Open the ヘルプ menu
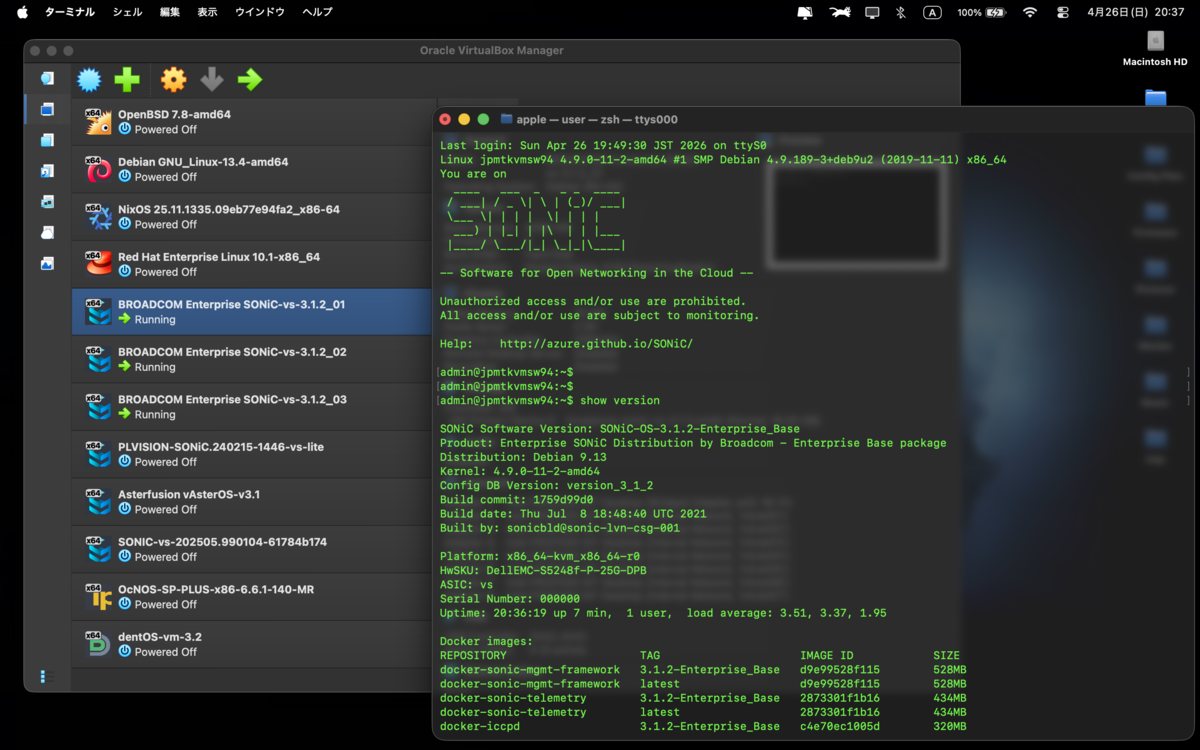The width and height of the screenshot is (1200, 750). coord(317,12)
